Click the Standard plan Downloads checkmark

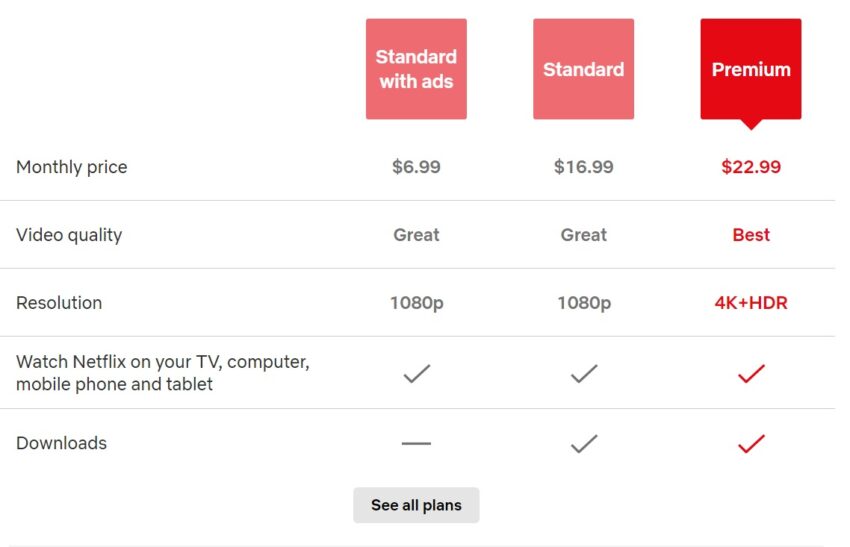584,443
